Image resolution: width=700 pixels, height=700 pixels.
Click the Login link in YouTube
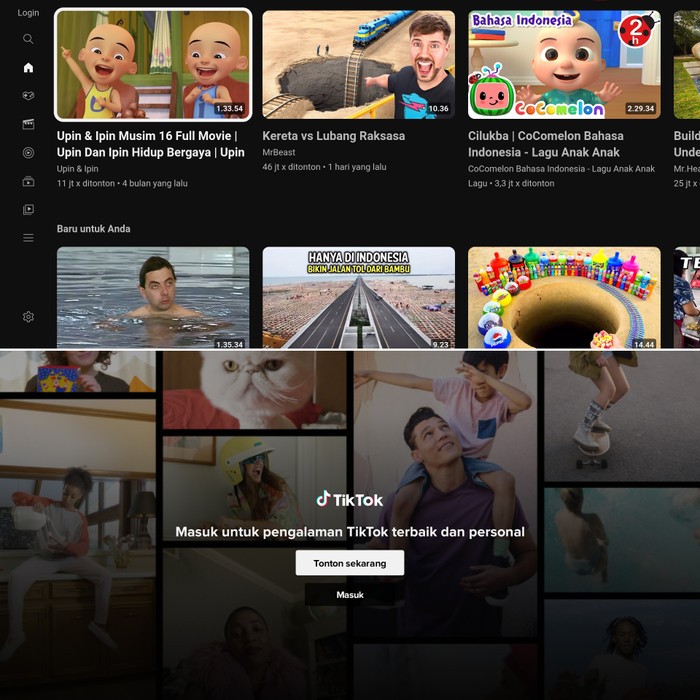click(x=28, y=13)
